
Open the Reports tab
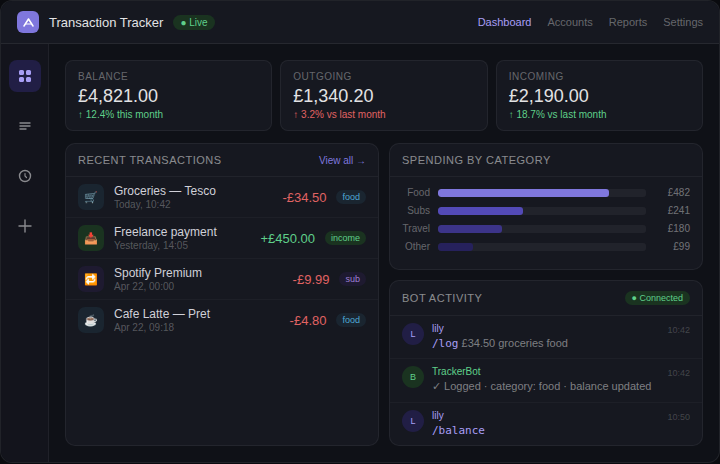(628, 22)
